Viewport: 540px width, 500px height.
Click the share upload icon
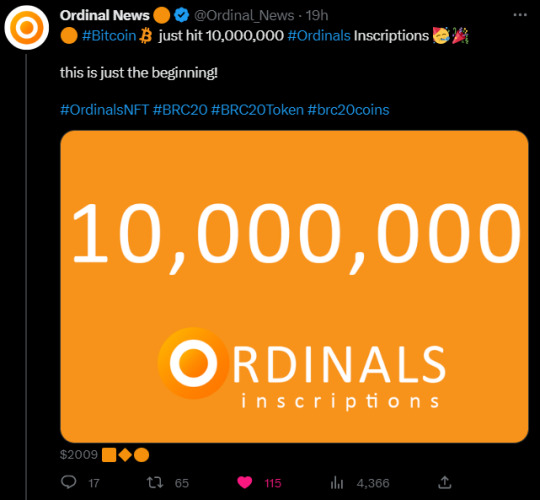[x=445, y=482]
